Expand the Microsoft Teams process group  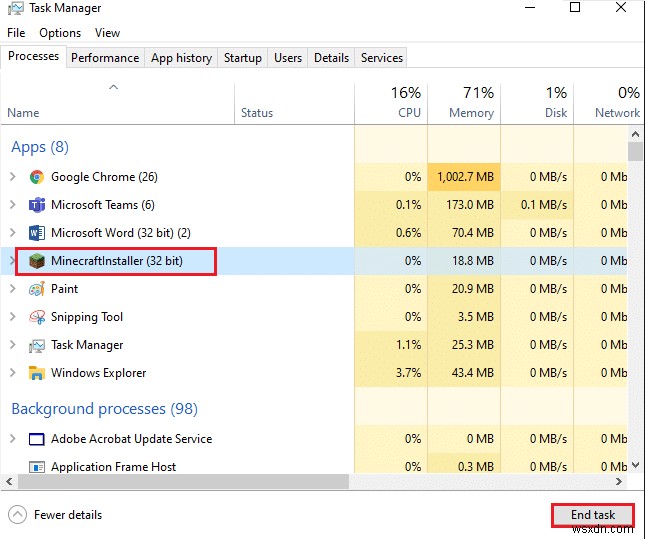coord(12,205)
